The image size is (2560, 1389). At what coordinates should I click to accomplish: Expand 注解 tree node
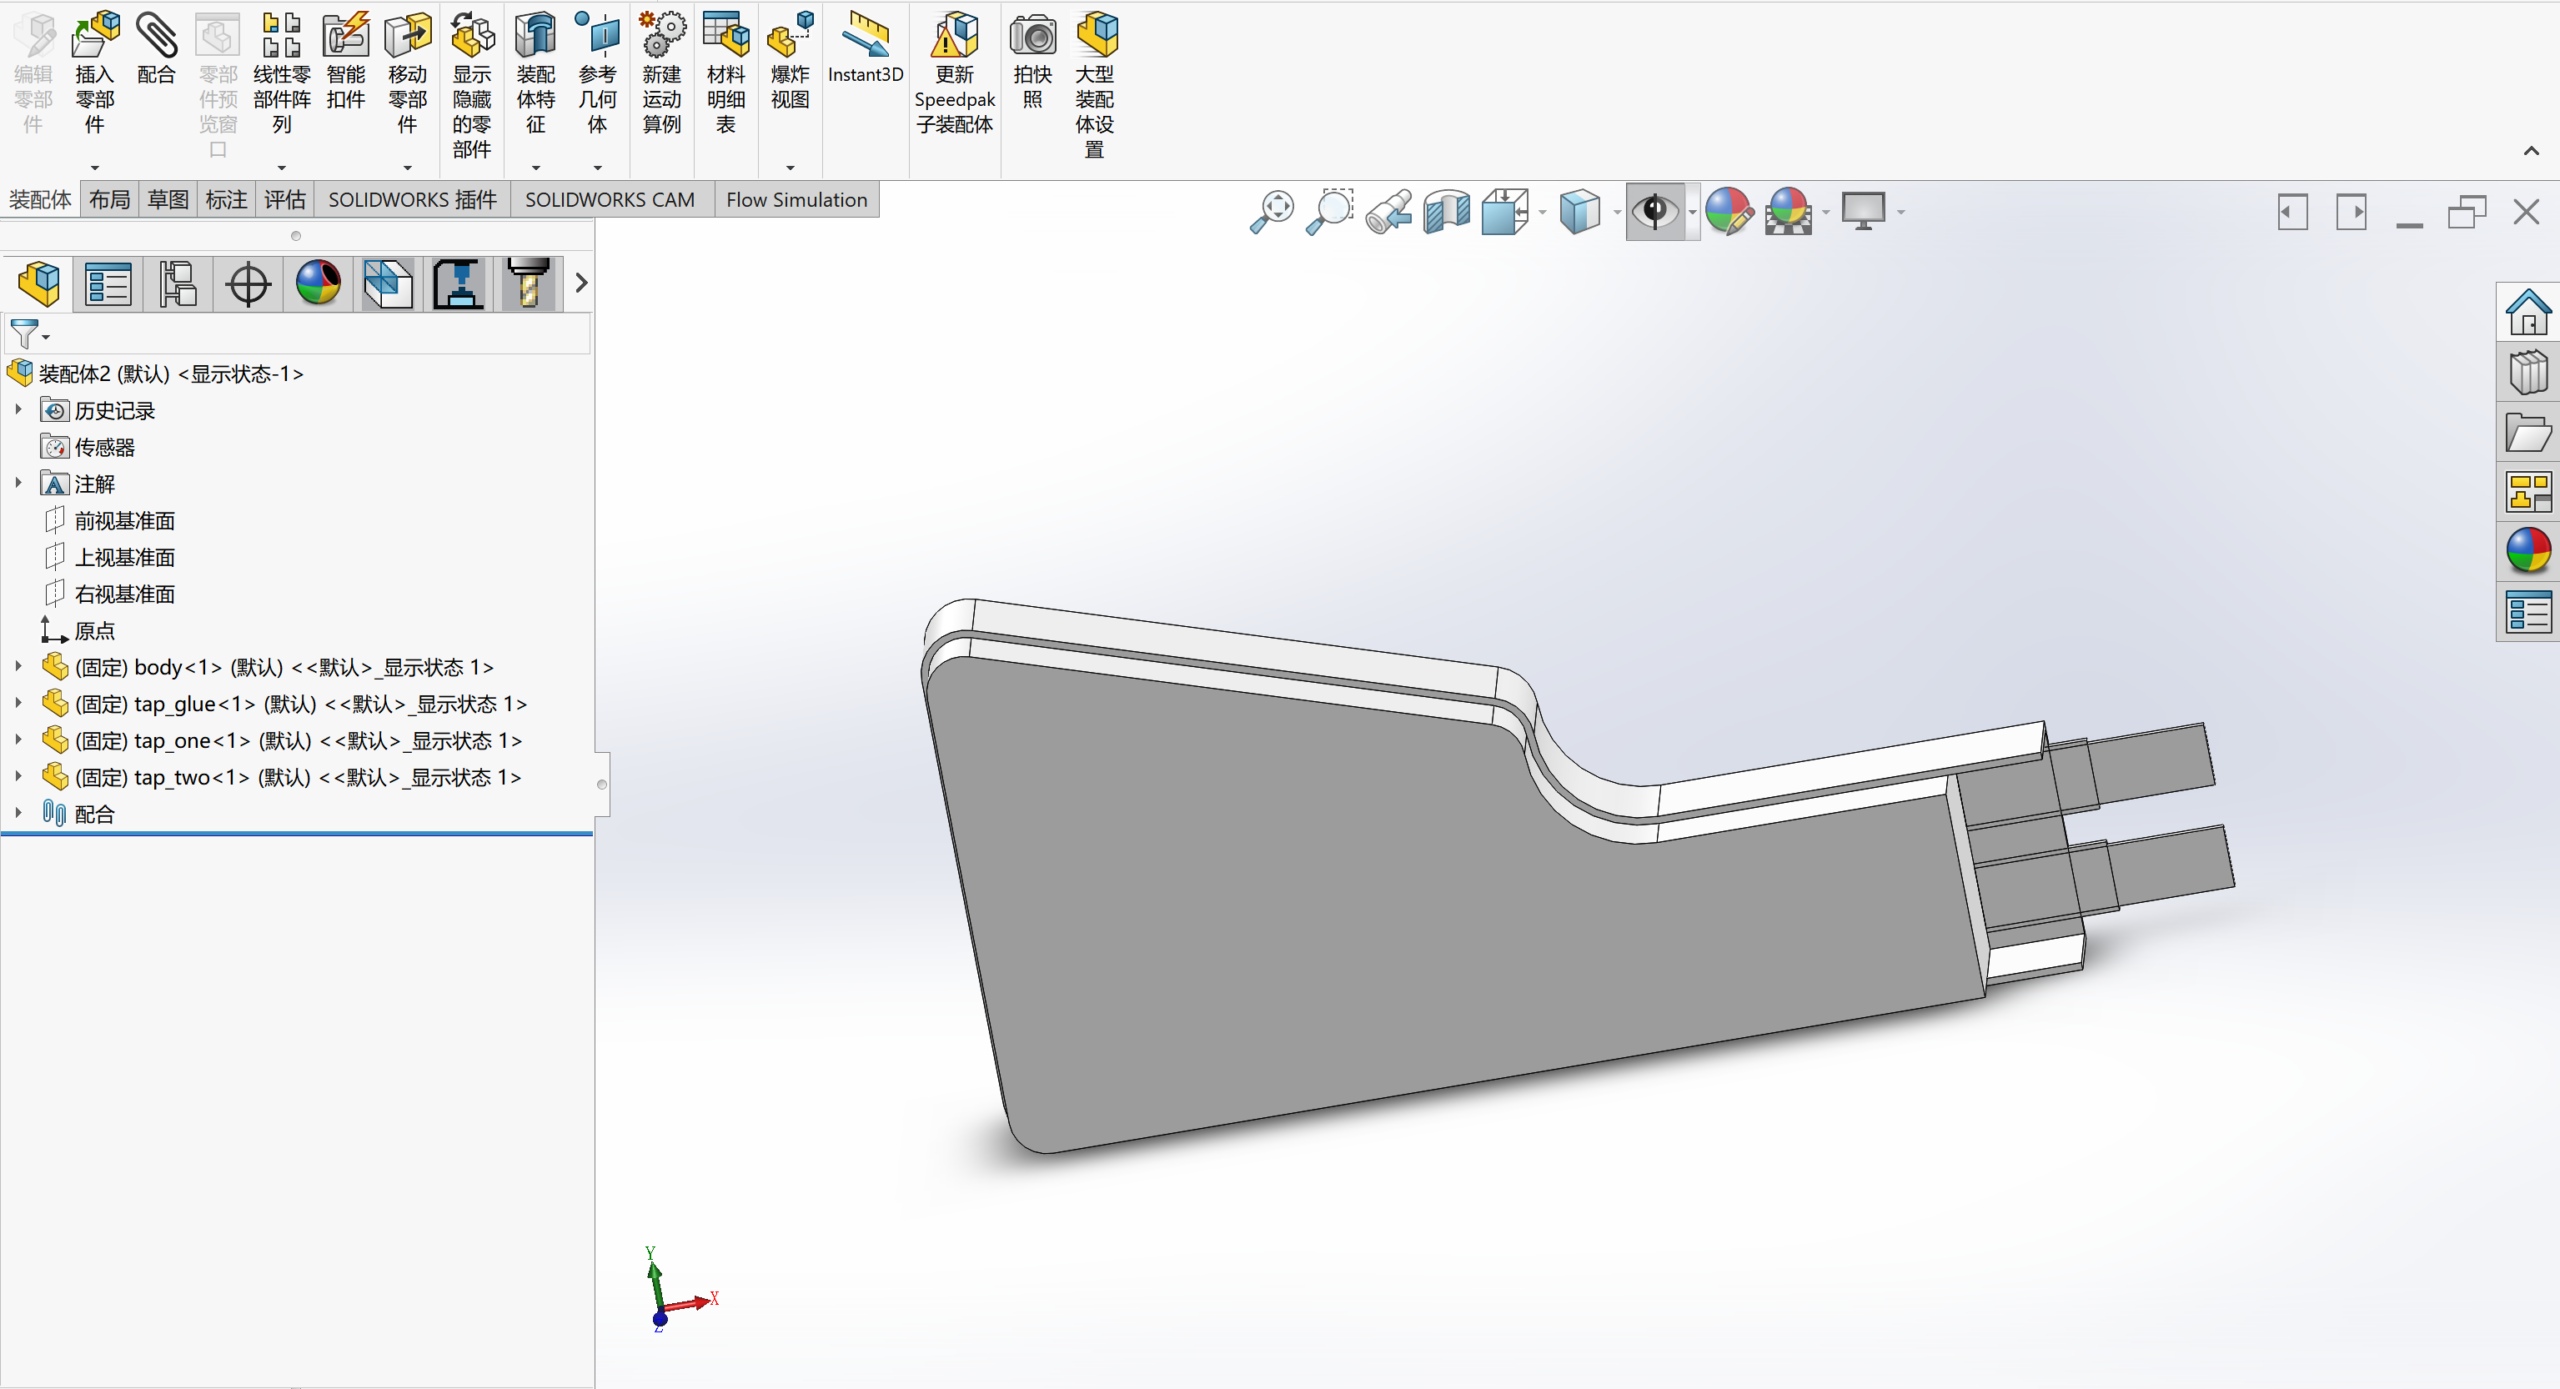point(18,483)
